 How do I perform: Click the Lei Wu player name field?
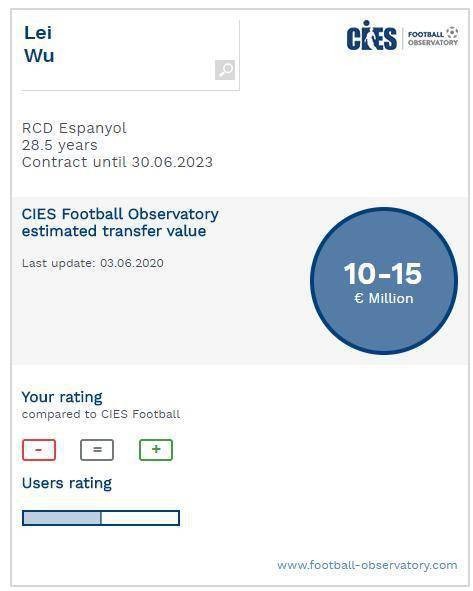(130, 55)
